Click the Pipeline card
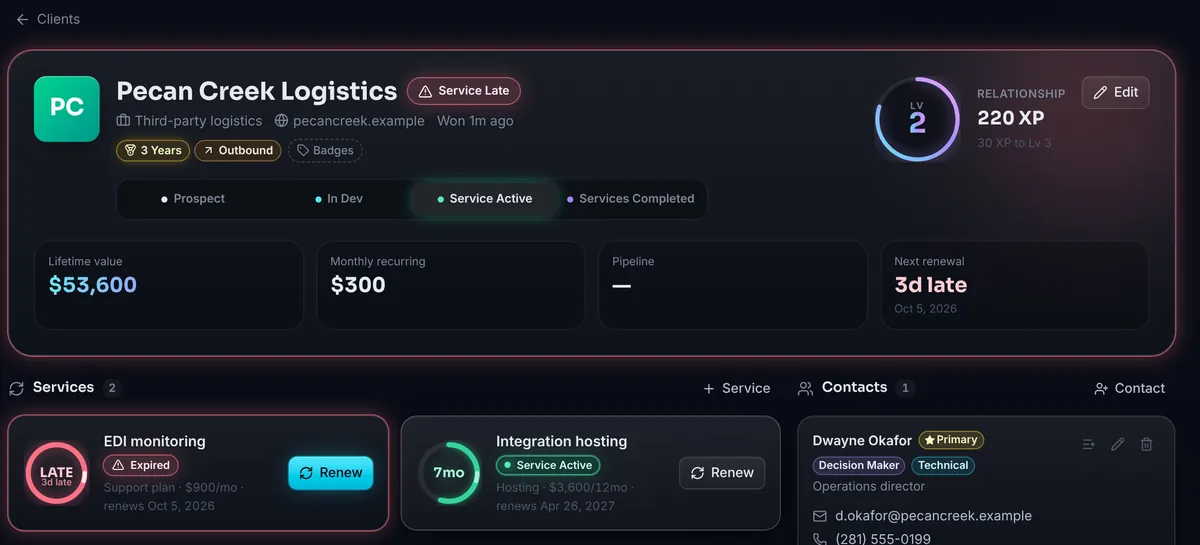1200x545 pixels. (x=732, y=285)
